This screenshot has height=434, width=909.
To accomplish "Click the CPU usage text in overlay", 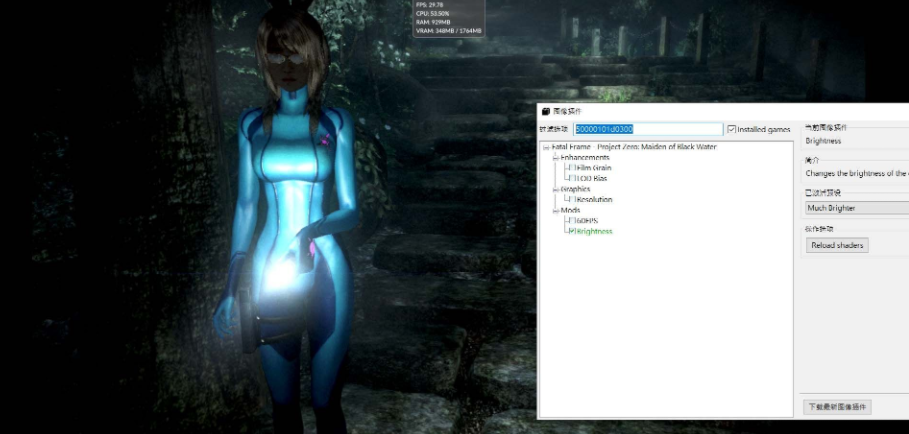I will coord(432,13).
